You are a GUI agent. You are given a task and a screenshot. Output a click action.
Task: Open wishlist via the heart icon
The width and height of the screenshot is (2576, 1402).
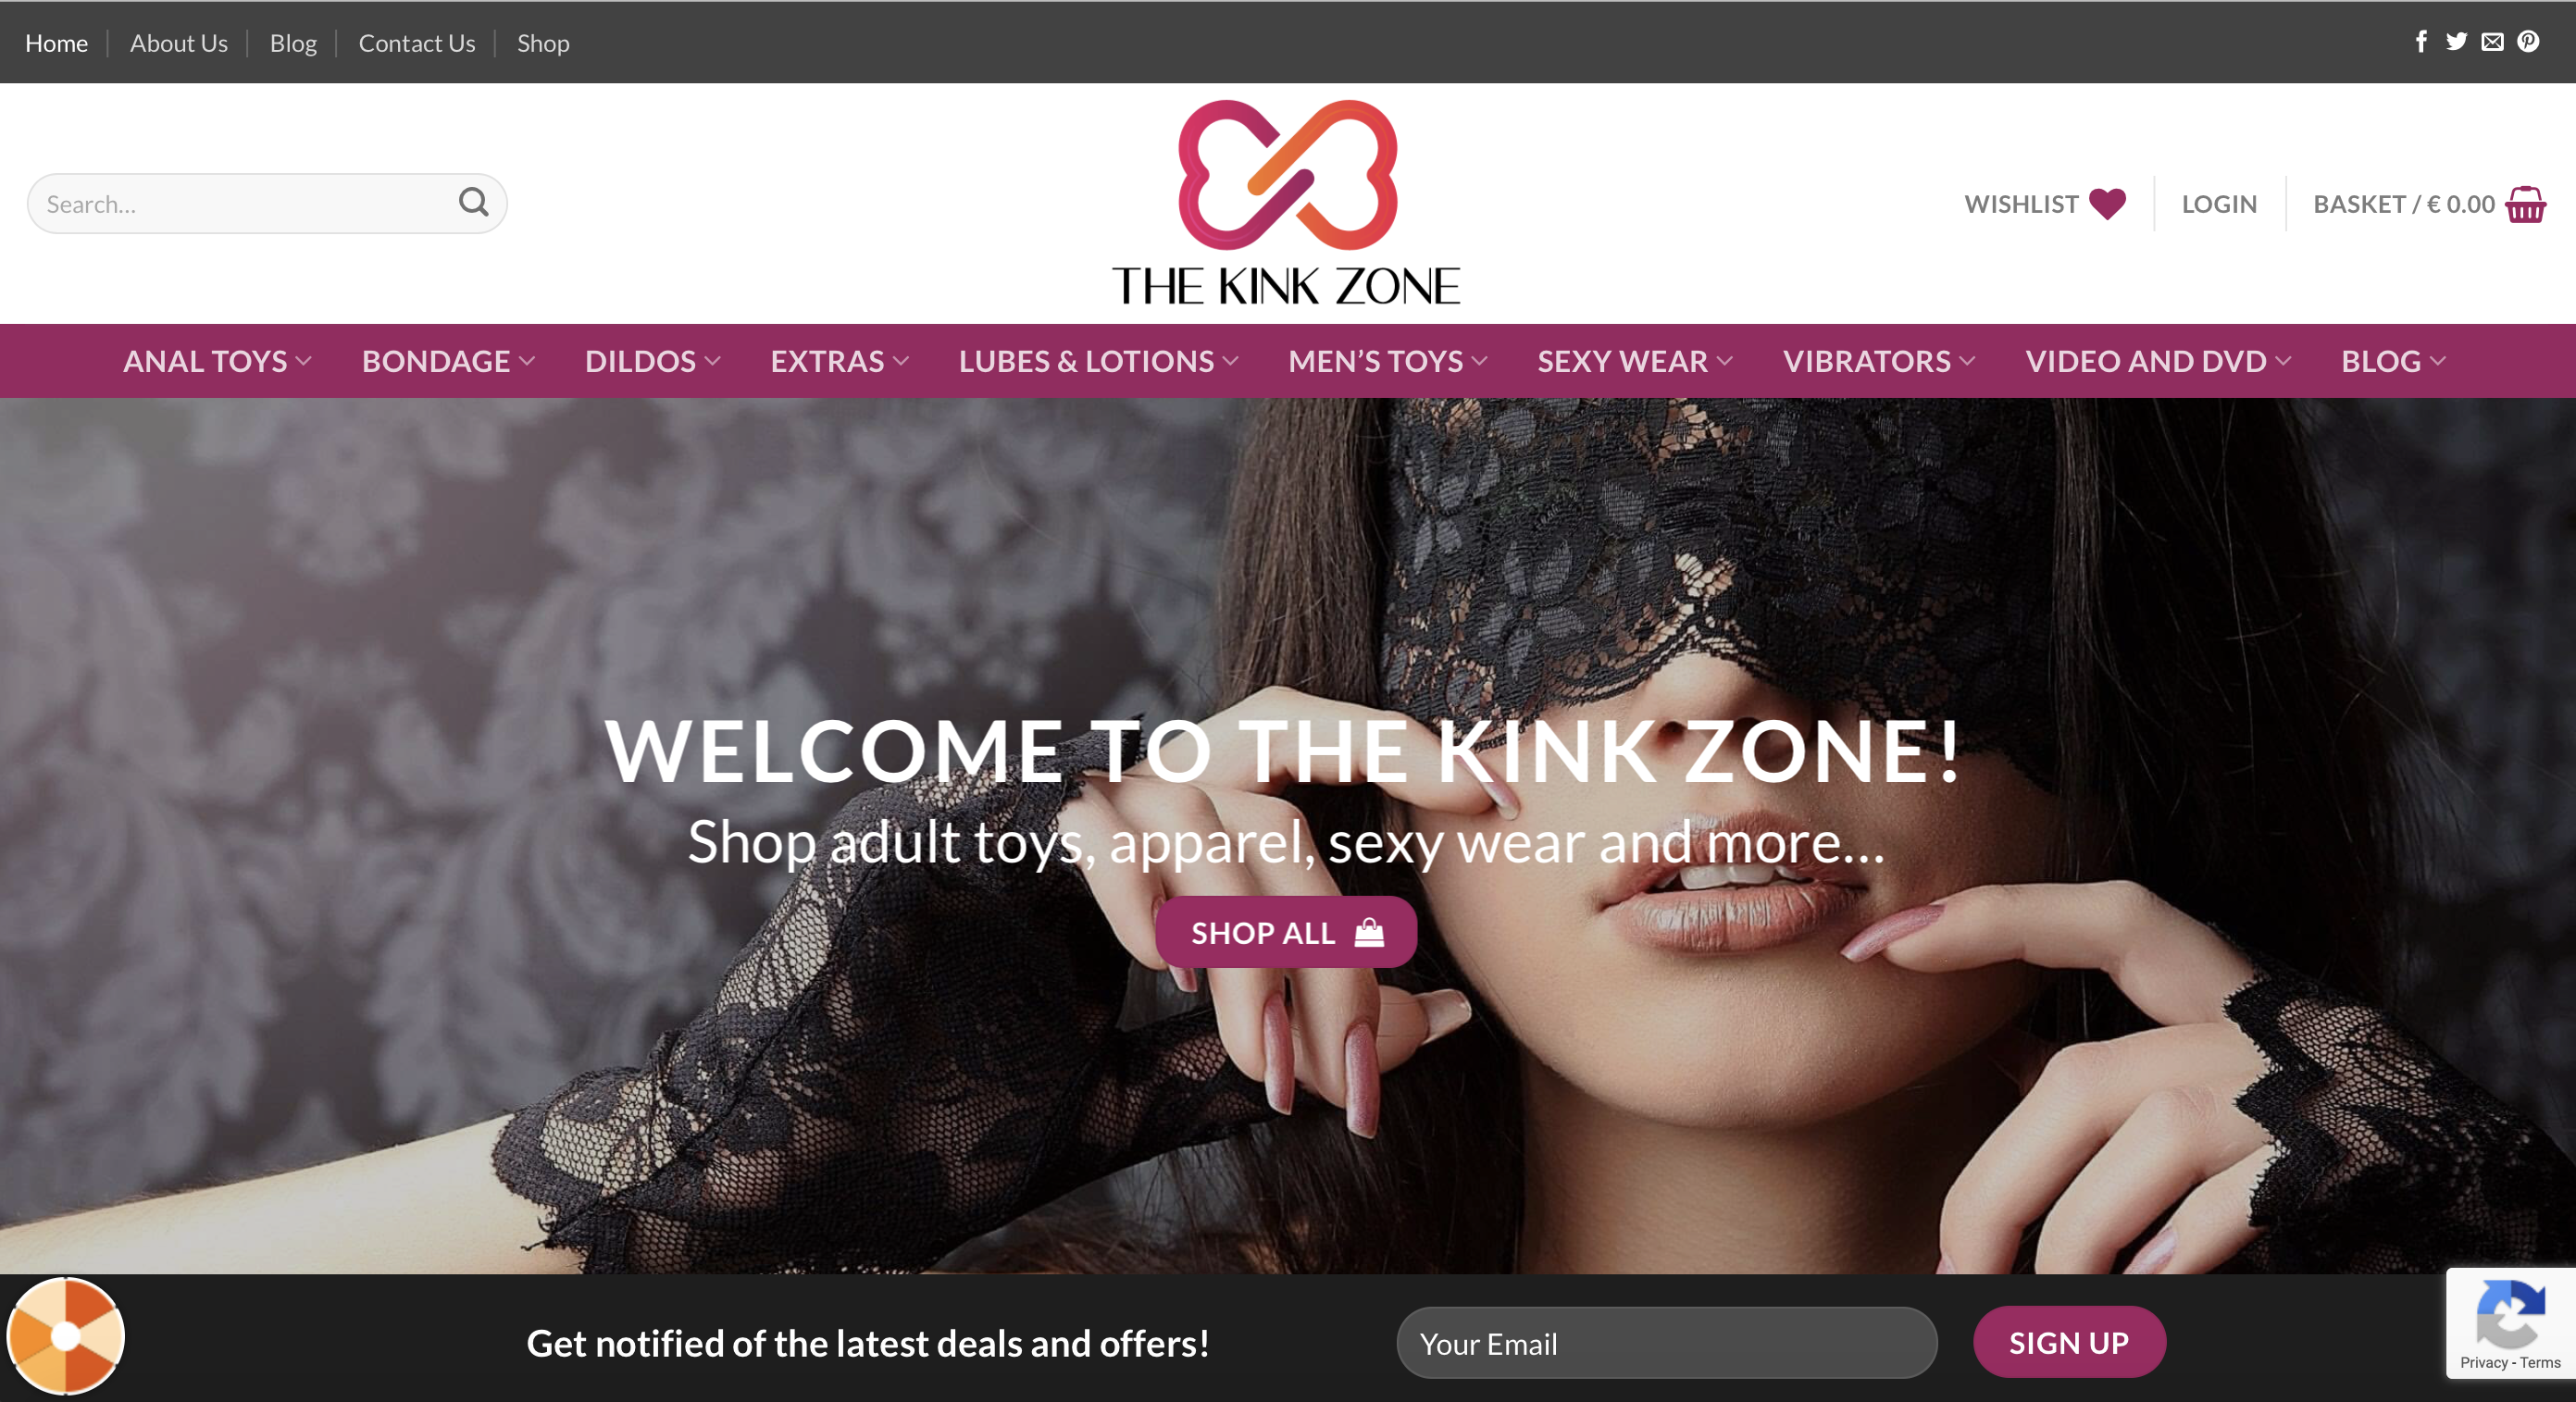tap(2107, 204)
